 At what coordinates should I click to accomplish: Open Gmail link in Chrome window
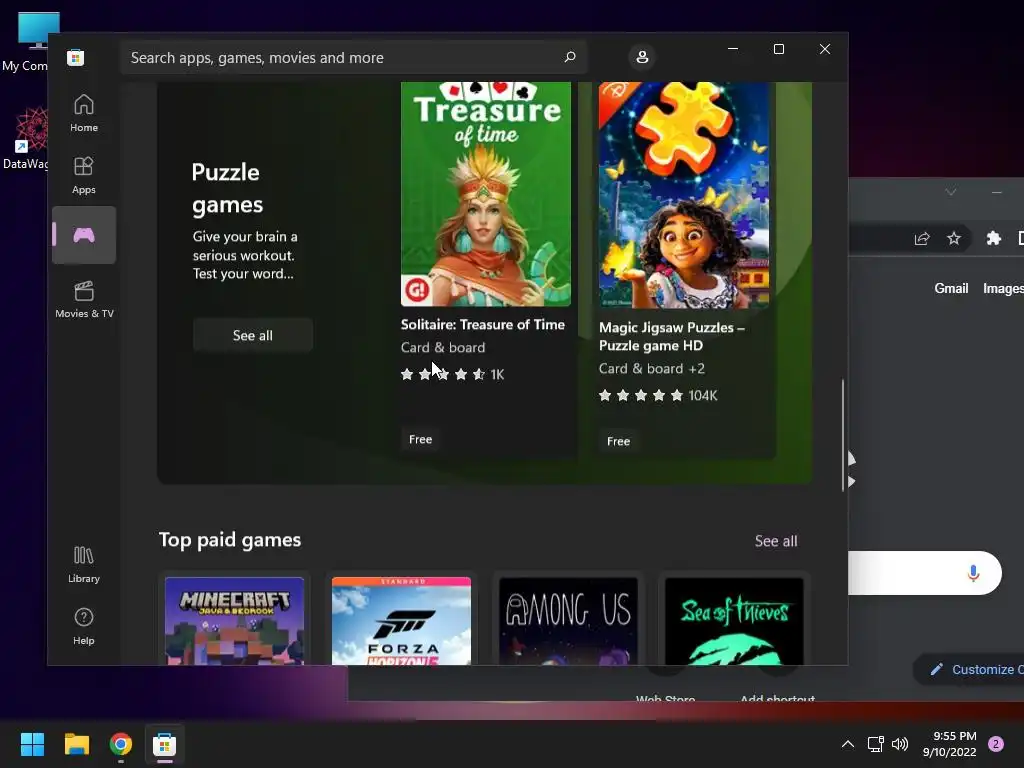point(951,288)
